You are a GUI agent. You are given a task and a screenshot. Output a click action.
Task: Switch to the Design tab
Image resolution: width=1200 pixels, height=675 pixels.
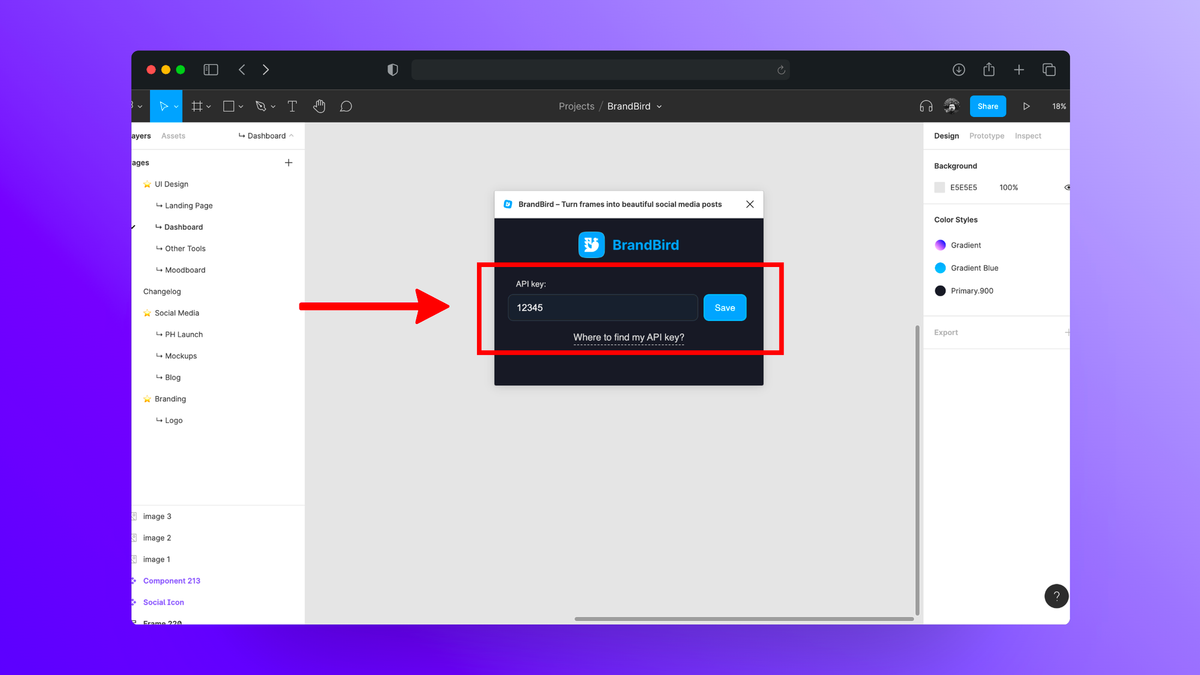[x=946, y=136]
